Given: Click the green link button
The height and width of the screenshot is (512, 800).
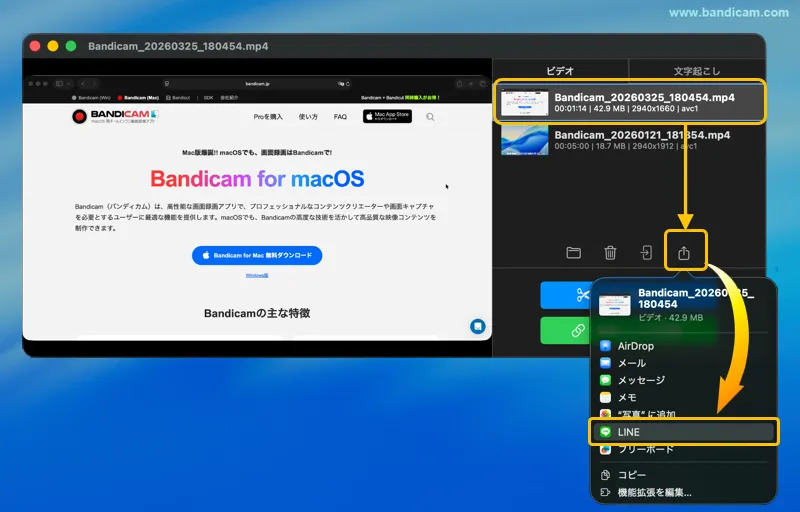Looking at the screenshot, I should coord(566,330).
